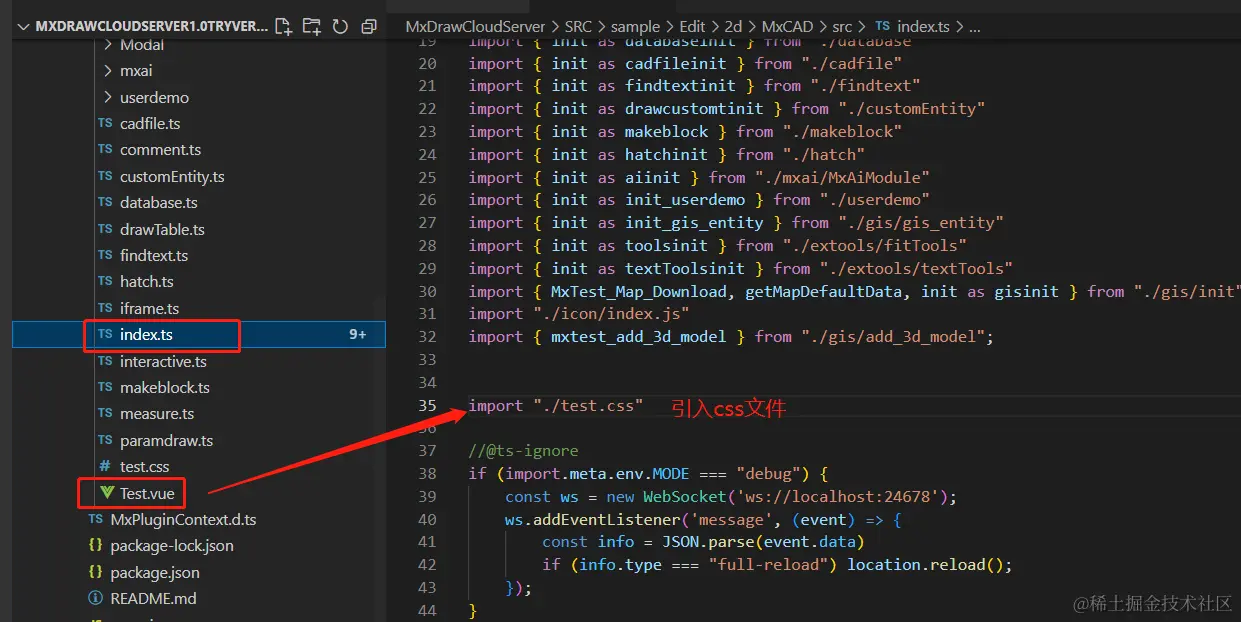Screen dimensions: 1241x622
Task: Open interactive.ts file
Action: [163, 361]
